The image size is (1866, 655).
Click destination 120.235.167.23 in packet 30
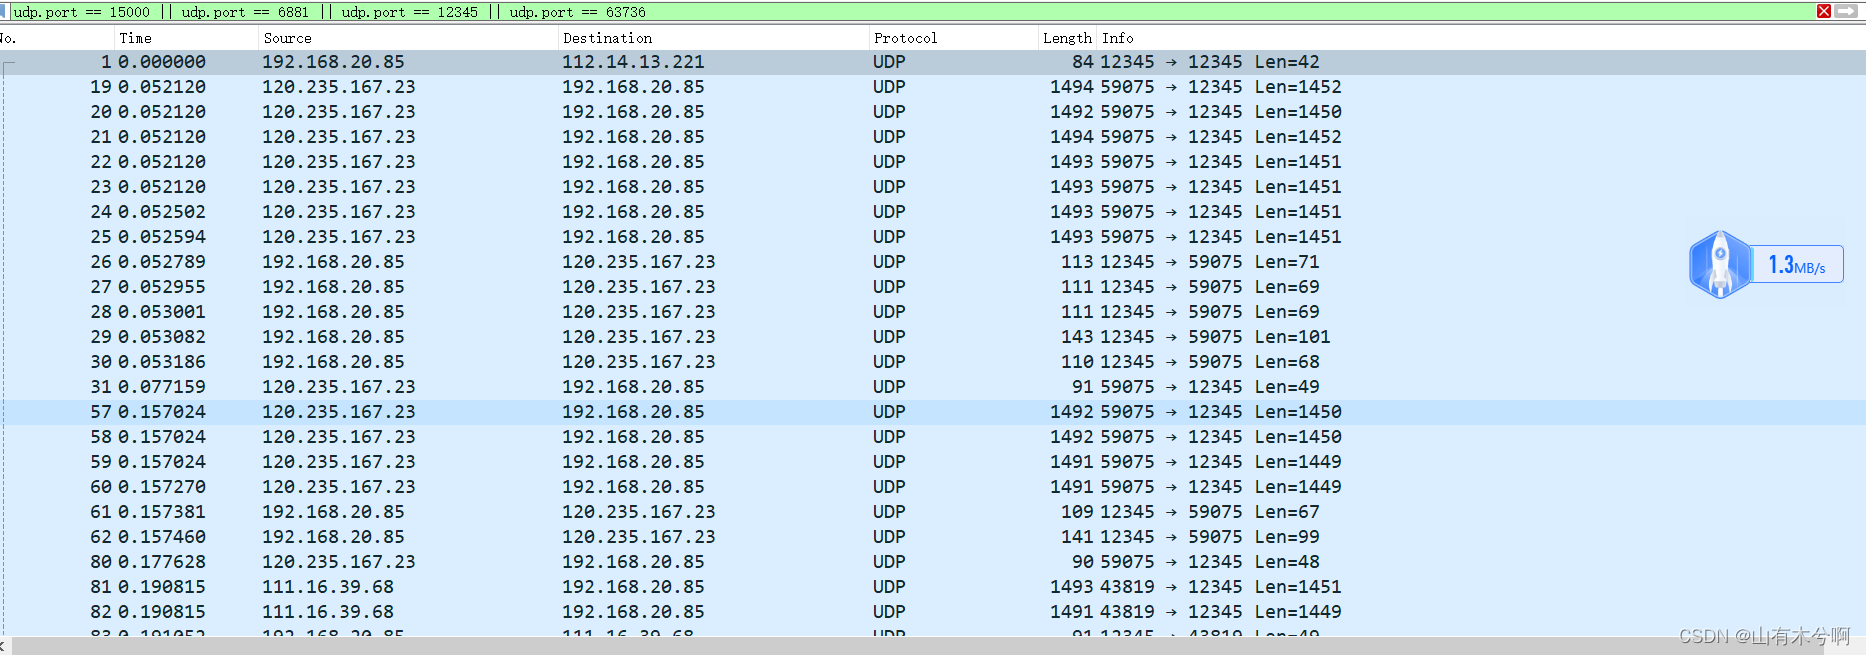pyautogui.click(x=639, y=362)
